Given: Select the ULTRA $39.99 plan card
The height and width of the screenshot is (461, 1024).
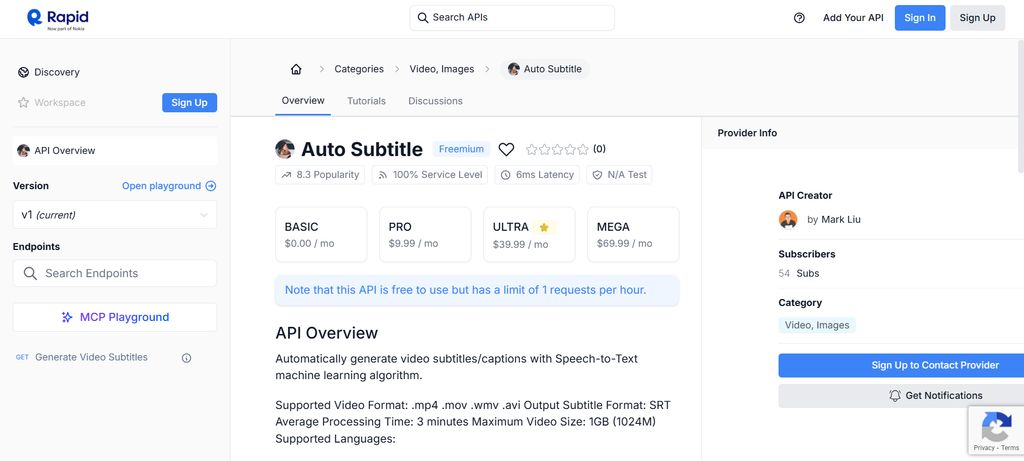Looking at the screenshot, I should pyautogui.click(x=529, y=235).
